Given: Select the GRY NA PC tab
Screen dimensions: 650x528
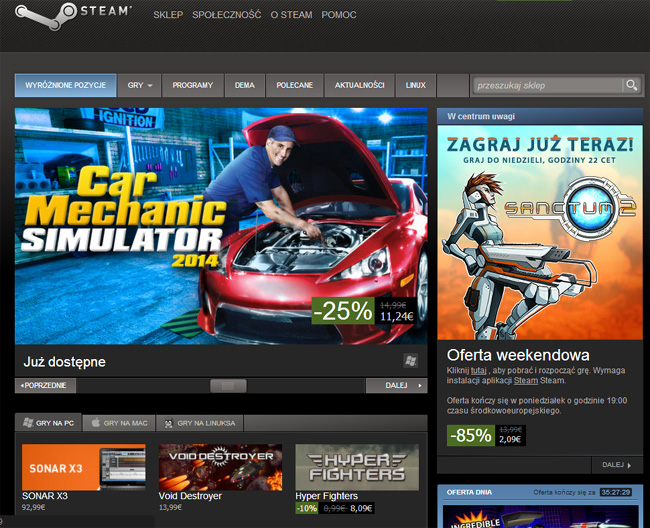Looking at the screenshot, I should click(49, 423).
